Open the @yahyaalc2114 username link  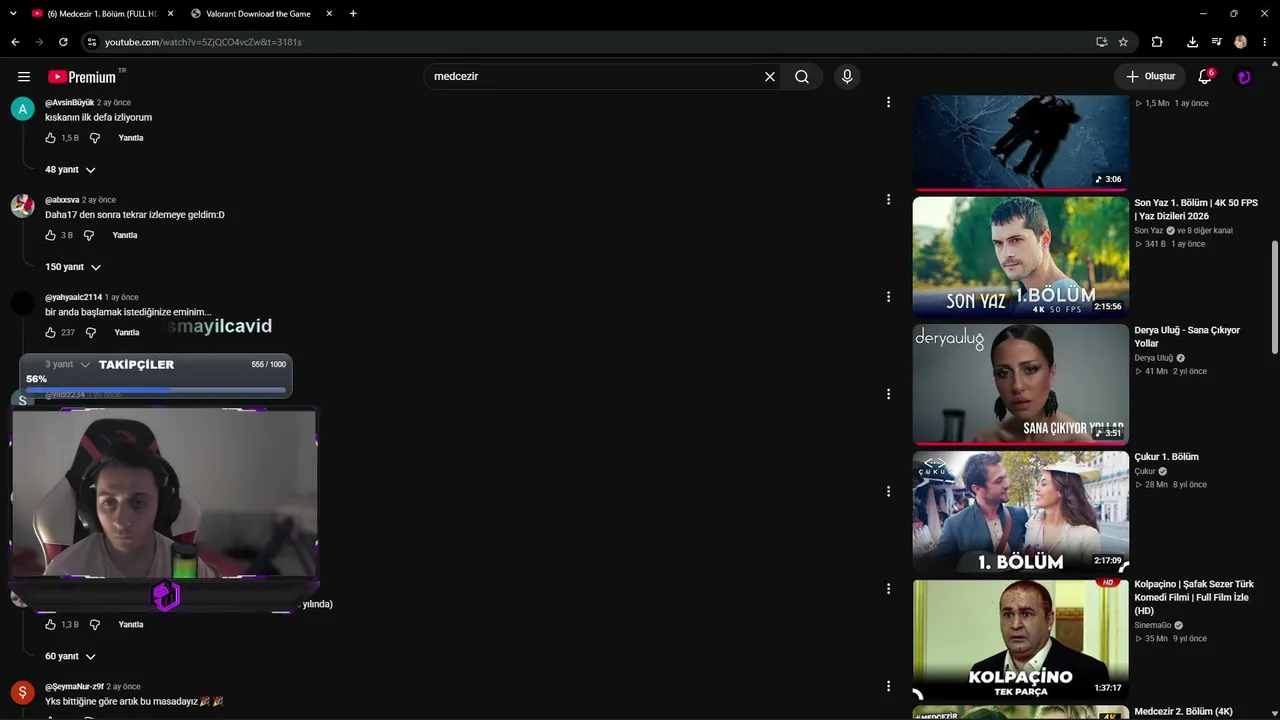click(x=73, y=297)
